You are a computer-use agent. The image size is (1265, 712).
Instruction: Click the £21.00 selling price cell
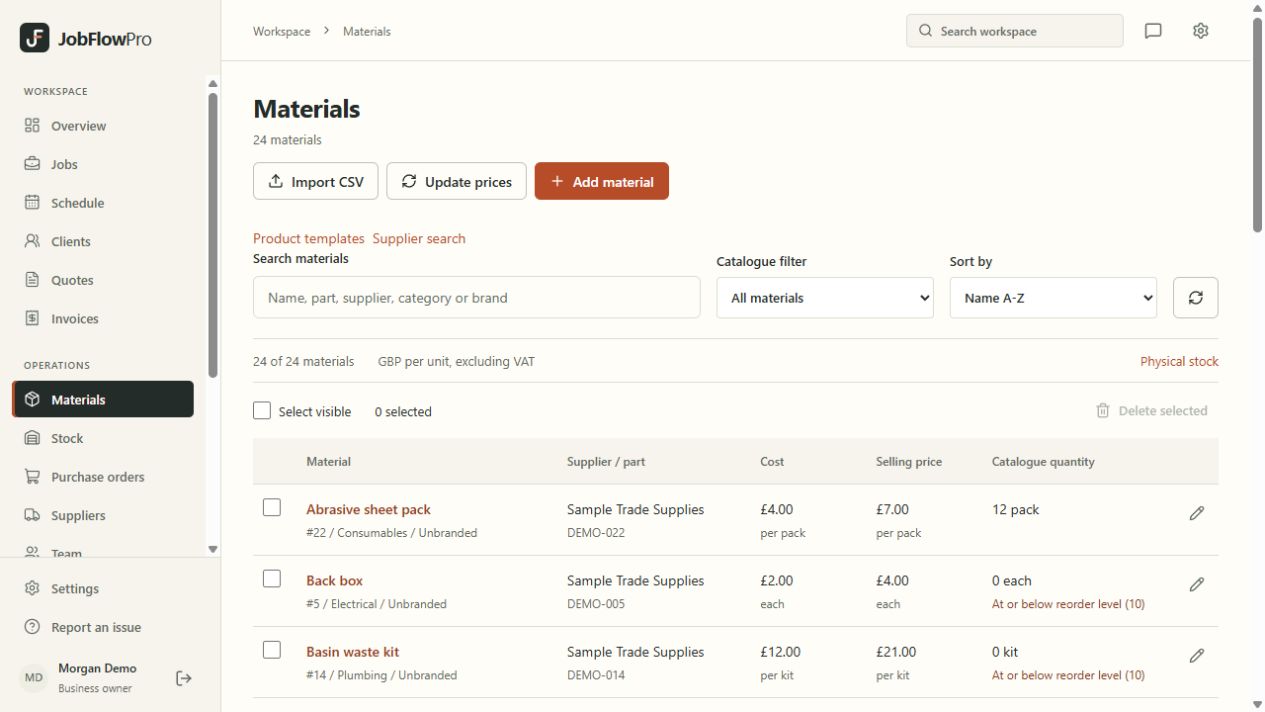click(896, 652)
